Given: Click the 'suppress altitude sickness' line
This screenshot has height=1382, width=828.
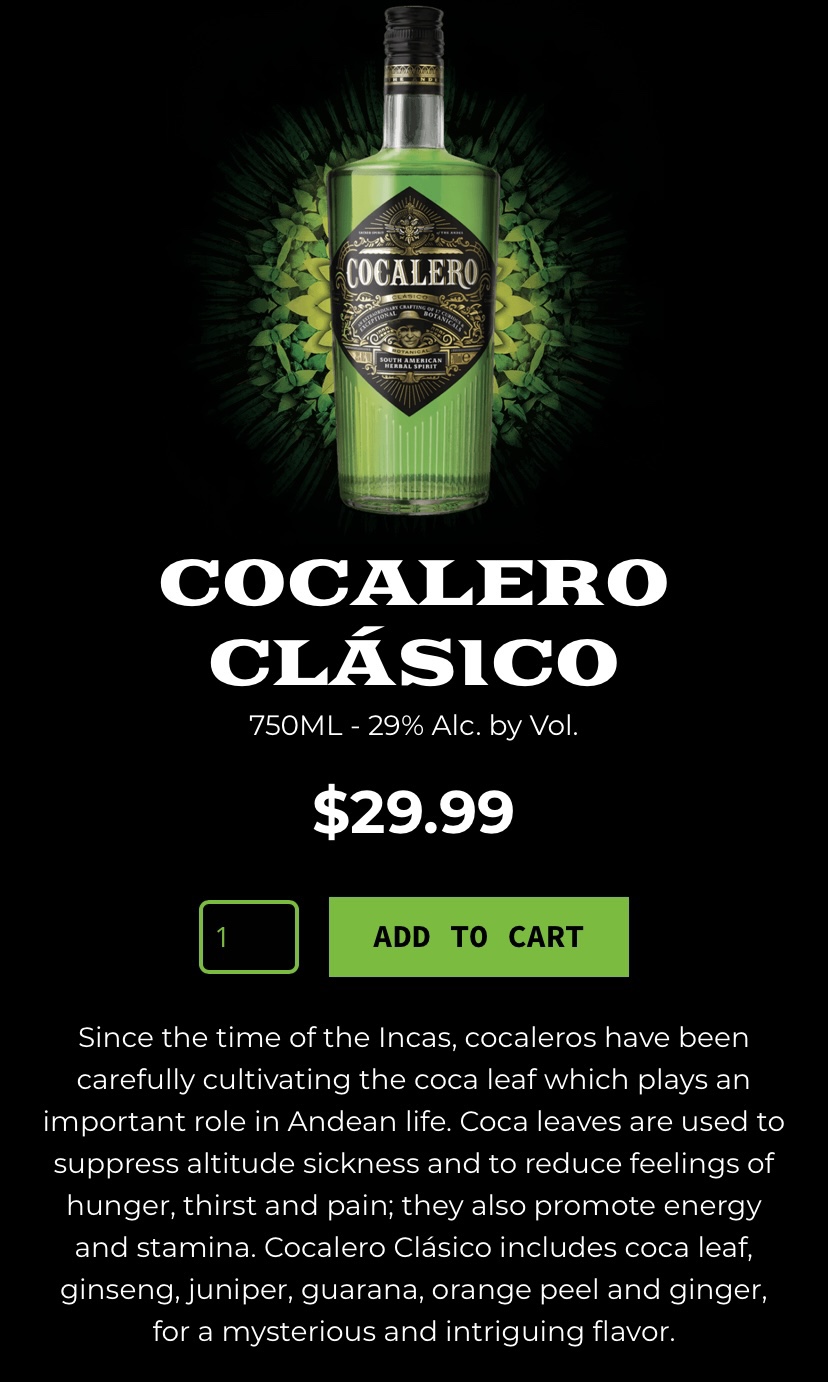Looking at the screenshot, I should click(x=413, y=1164).
